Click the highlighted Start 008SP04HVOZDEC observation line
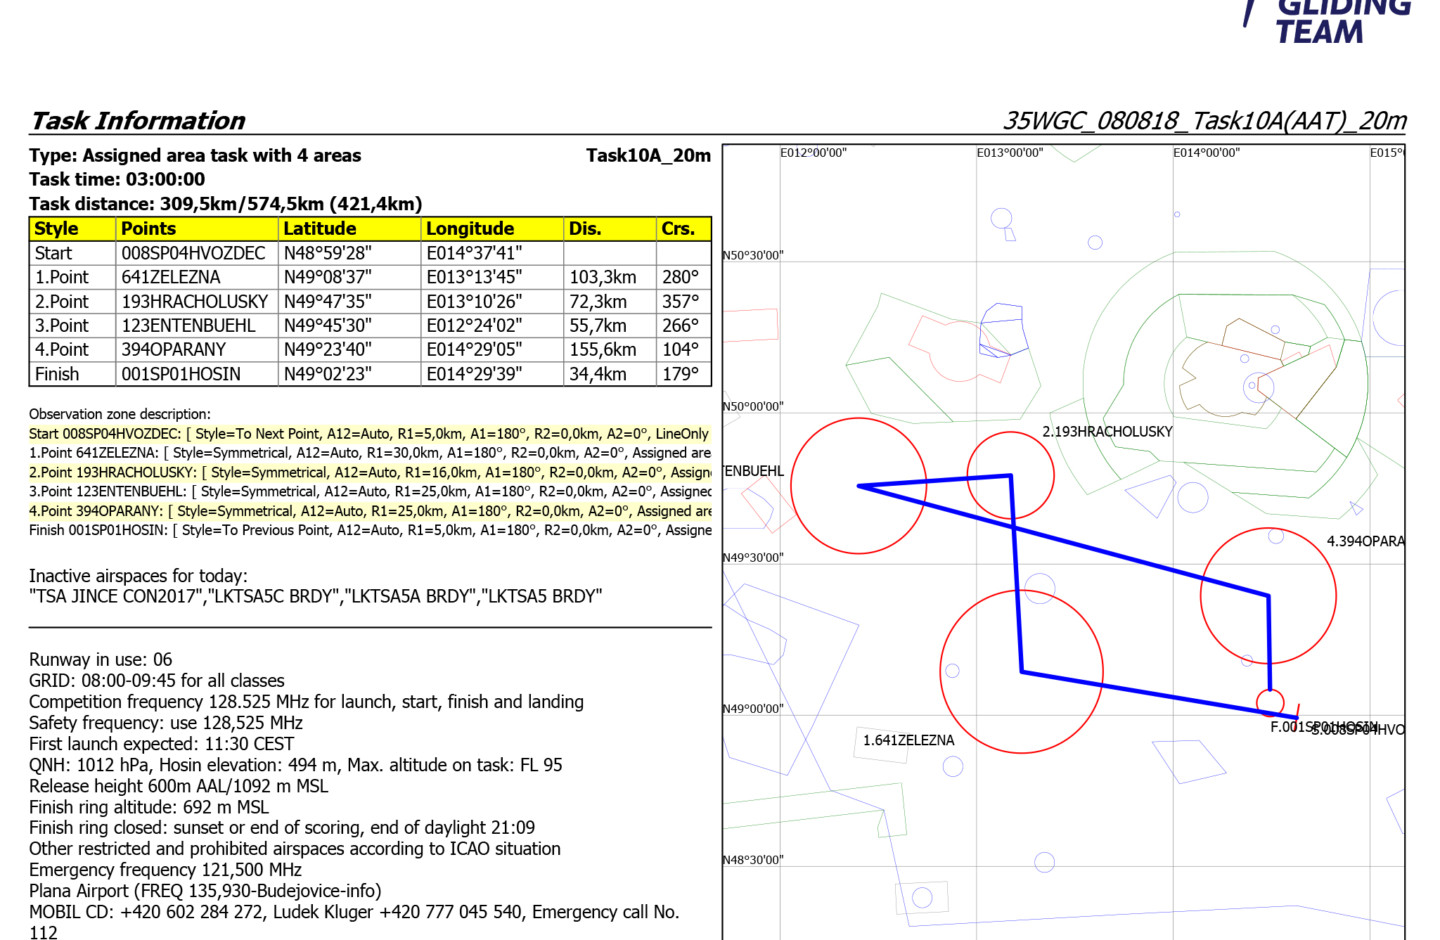Viewport: 1440px width, 940px height. click(x=369, y=434)
